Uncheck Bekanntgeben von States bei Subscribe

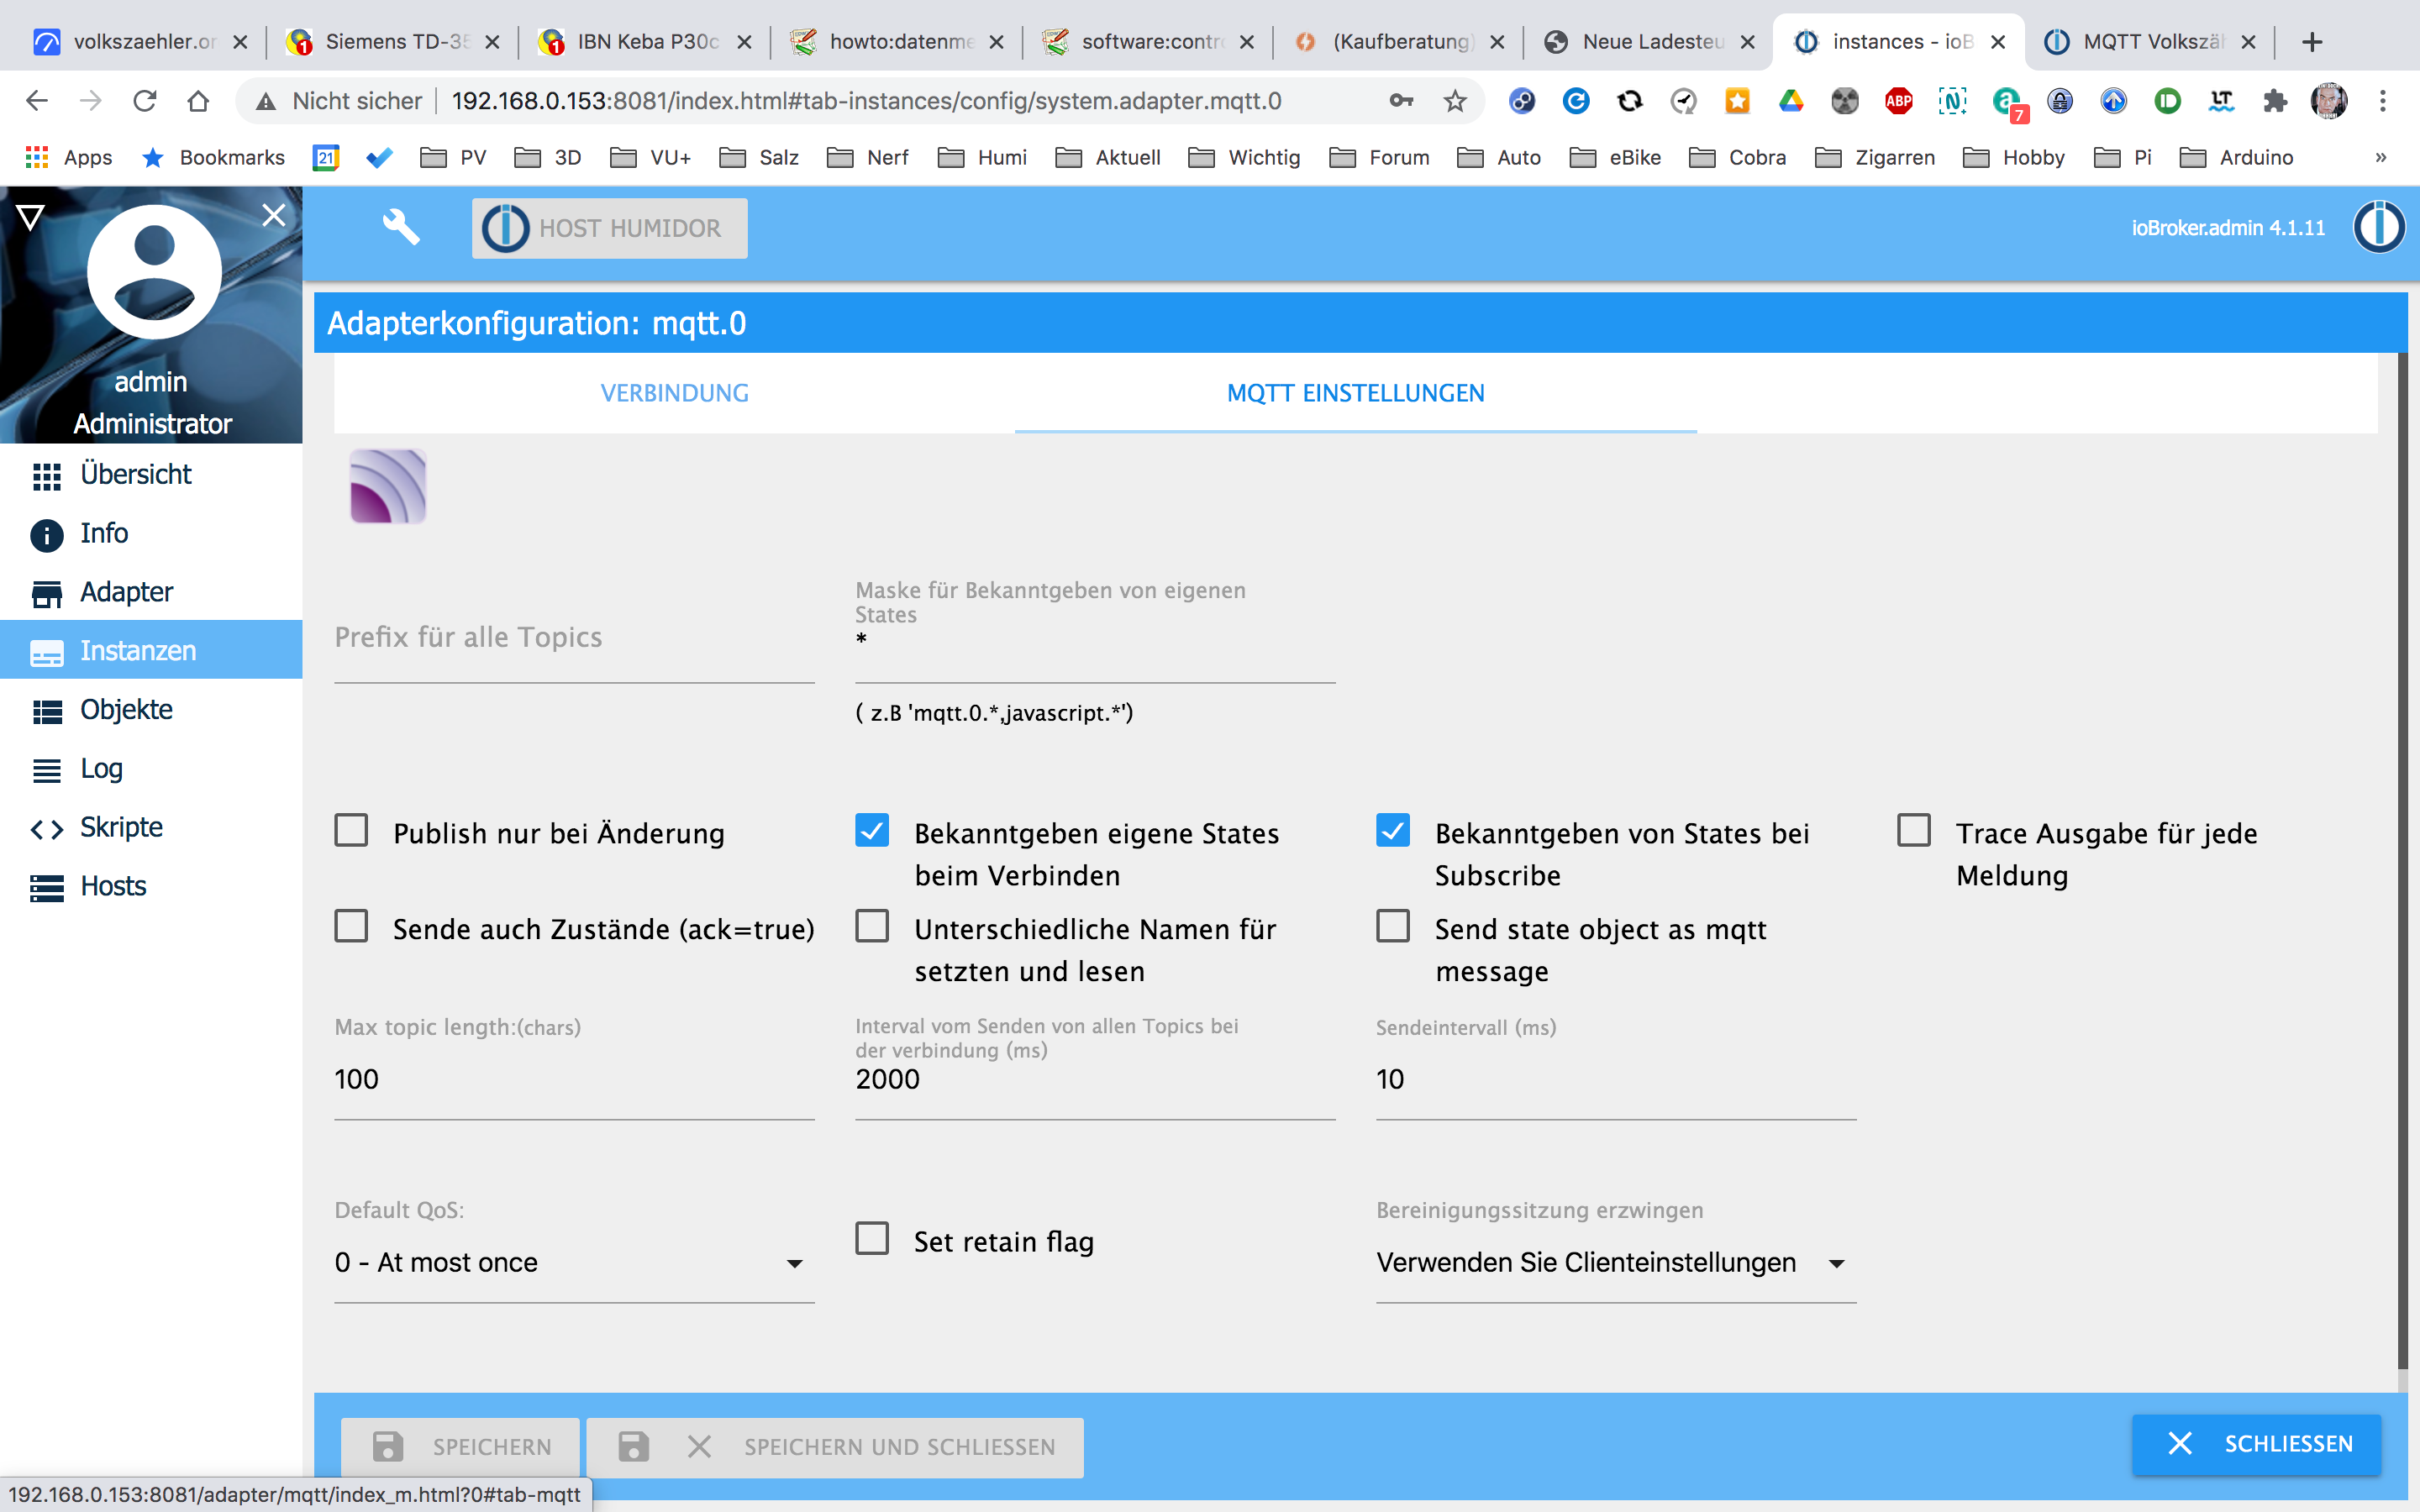tap(1393, 831)
